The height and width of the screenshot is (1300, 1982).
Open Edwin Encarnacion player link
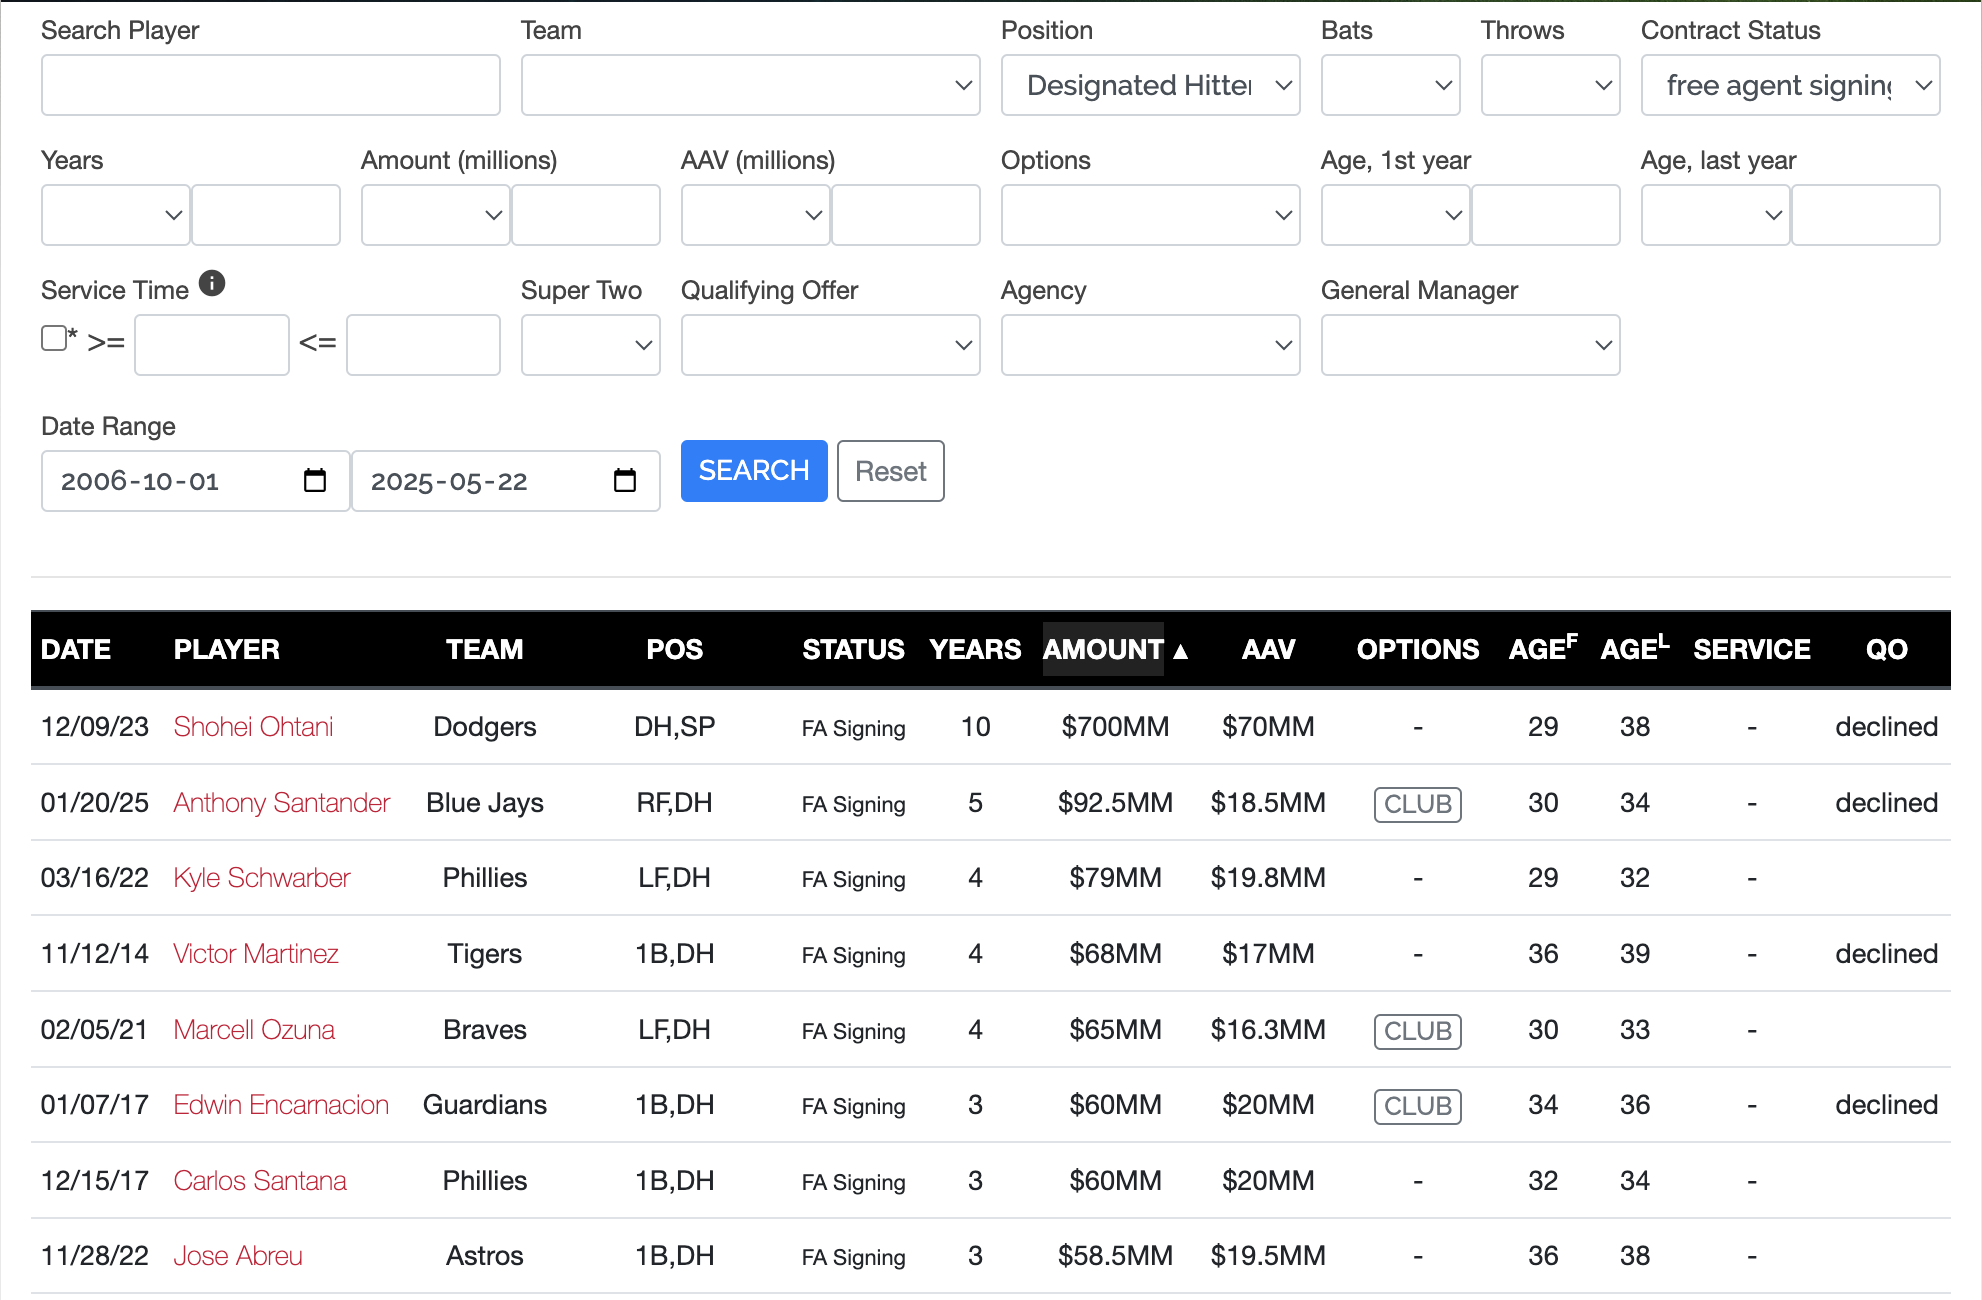tap(281, 1105)
